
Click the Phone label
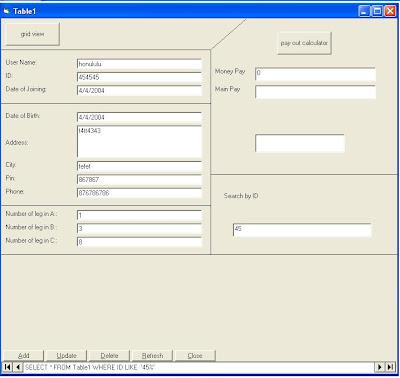15,191
